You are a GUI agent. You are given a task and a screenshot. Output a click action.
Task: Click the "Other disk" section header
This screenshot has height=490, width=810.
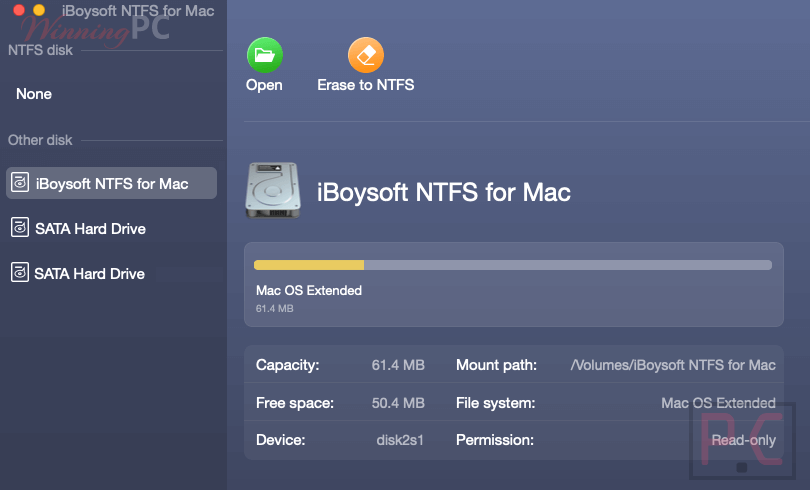(40, 140)
